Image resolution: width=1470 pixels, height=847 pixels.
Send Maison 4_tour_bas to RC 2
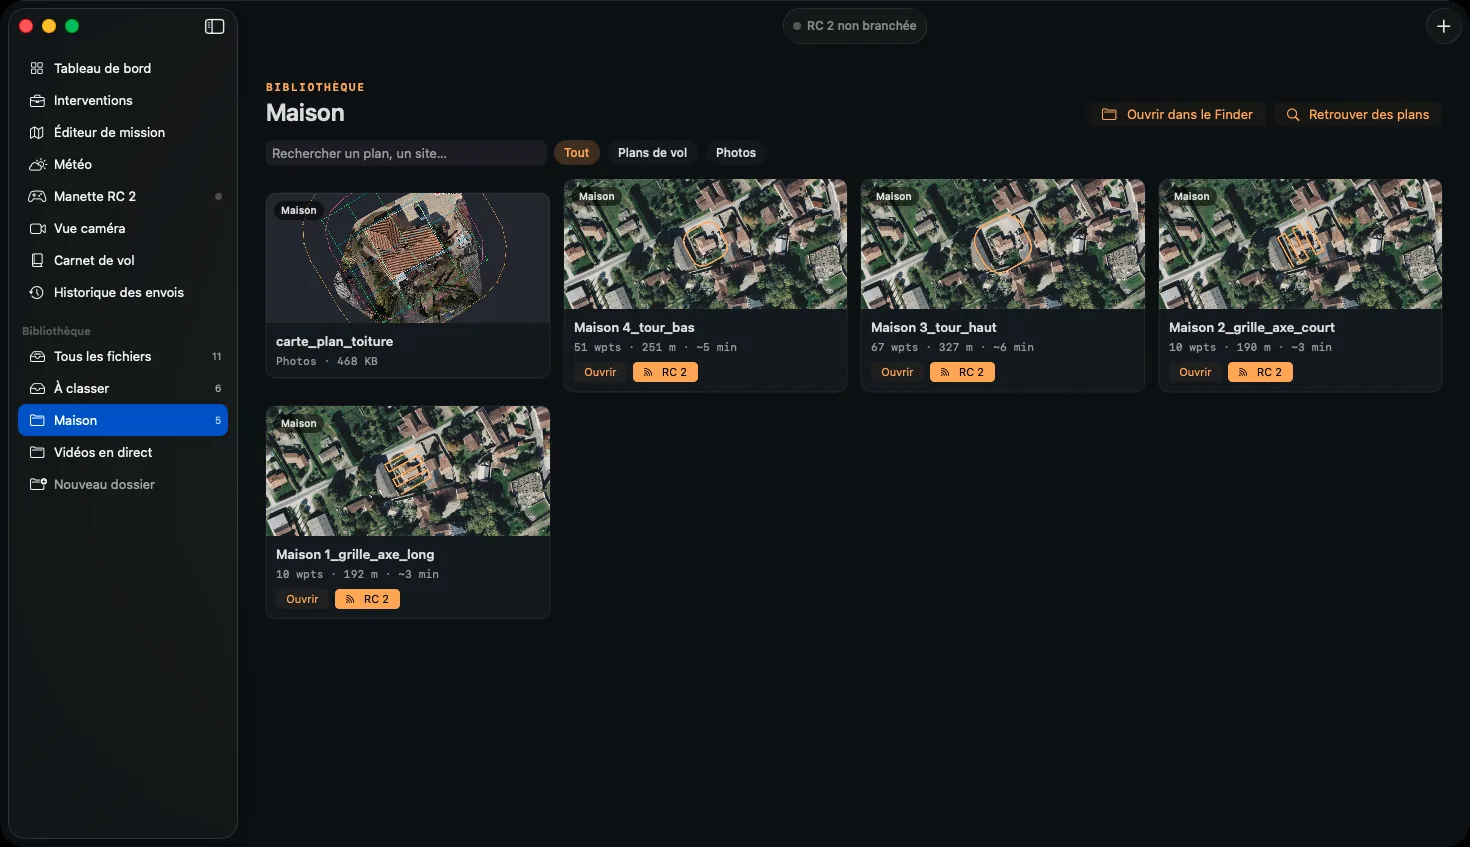point(665,372)
